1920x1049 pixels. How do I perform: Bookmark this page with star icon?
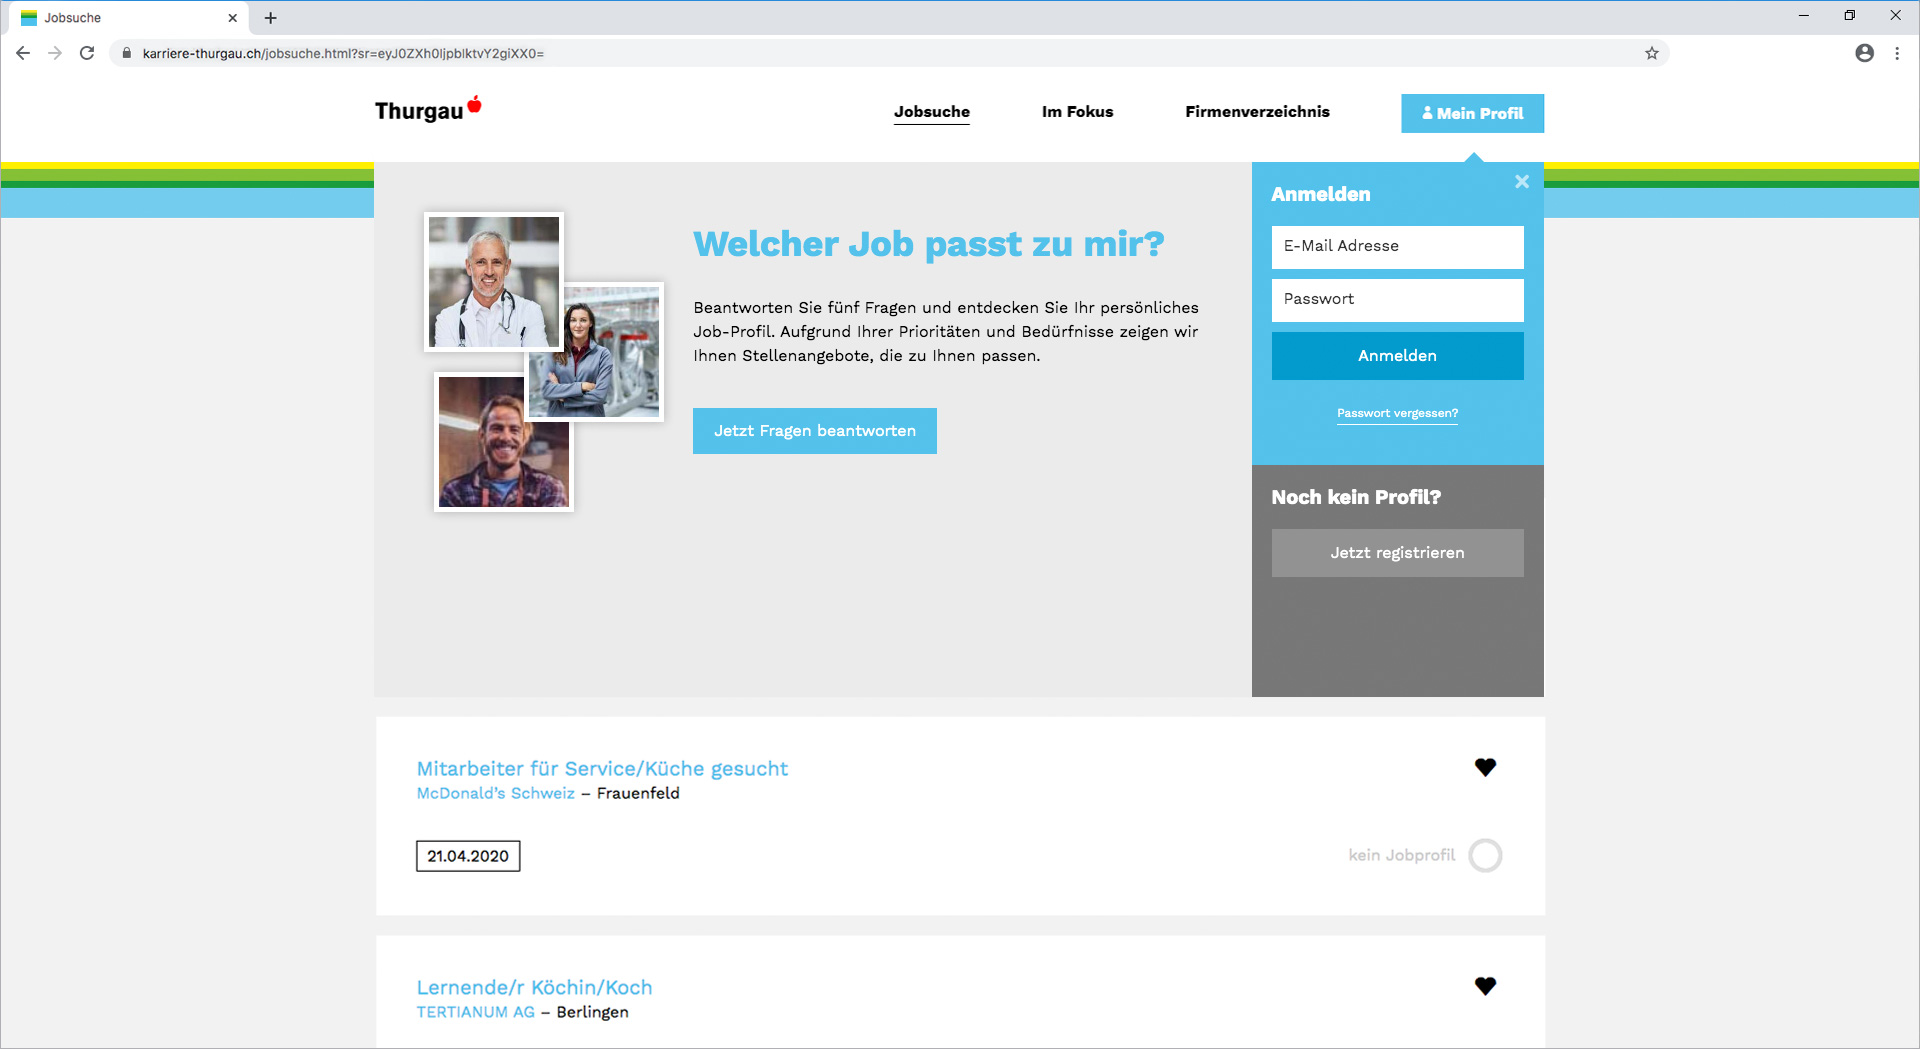pyautogui.click(x=1651, y=53)
